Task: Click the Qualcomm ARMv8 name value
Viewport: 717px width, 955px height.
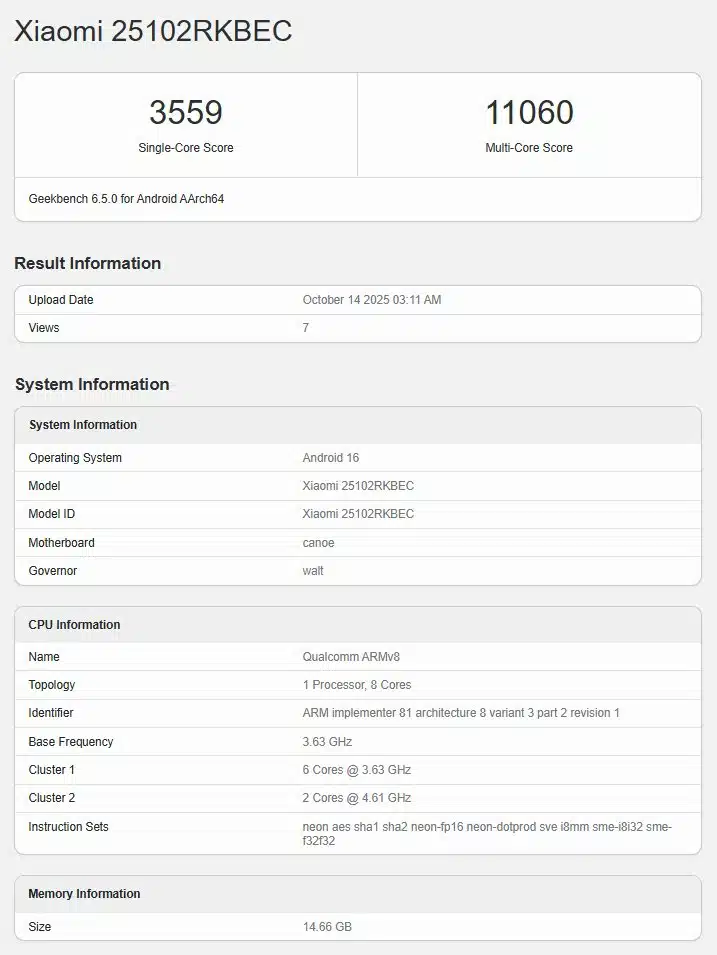Action: coord(351,657)
